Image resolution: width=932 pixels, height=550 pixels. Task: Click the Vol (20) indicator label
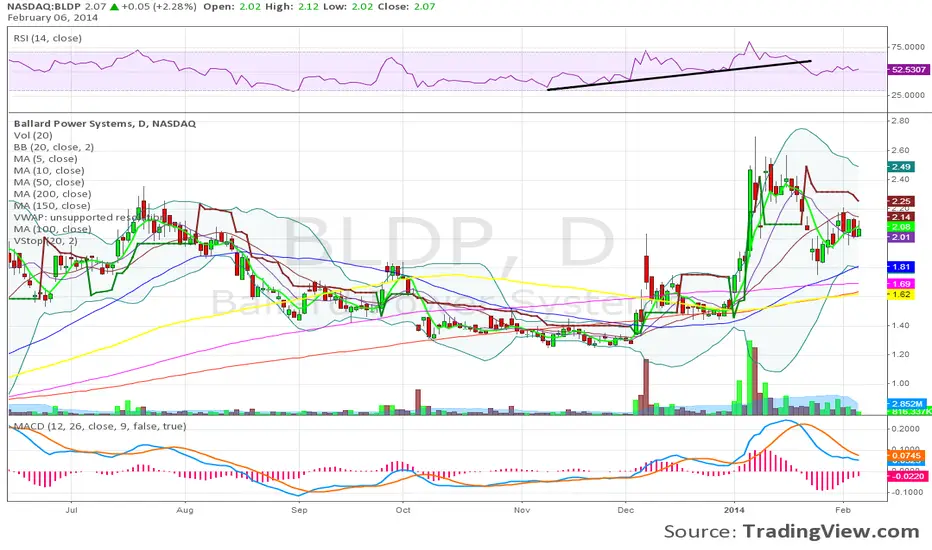33,136
